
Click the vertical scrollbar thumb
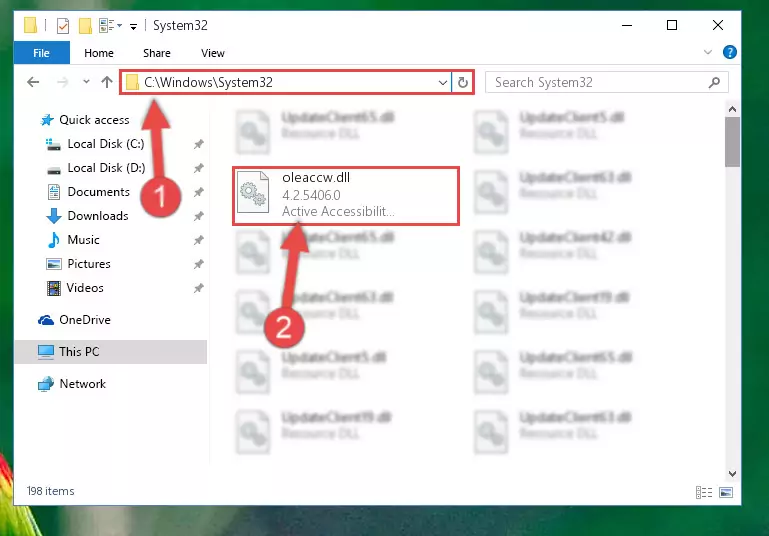tap(732, 142)
